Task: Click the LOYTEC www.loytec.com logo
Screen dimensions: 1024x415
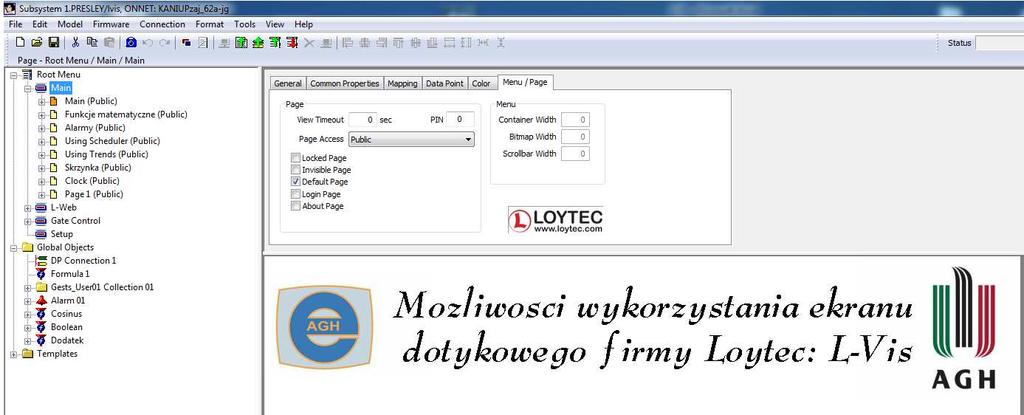Action: click(556, 220)
